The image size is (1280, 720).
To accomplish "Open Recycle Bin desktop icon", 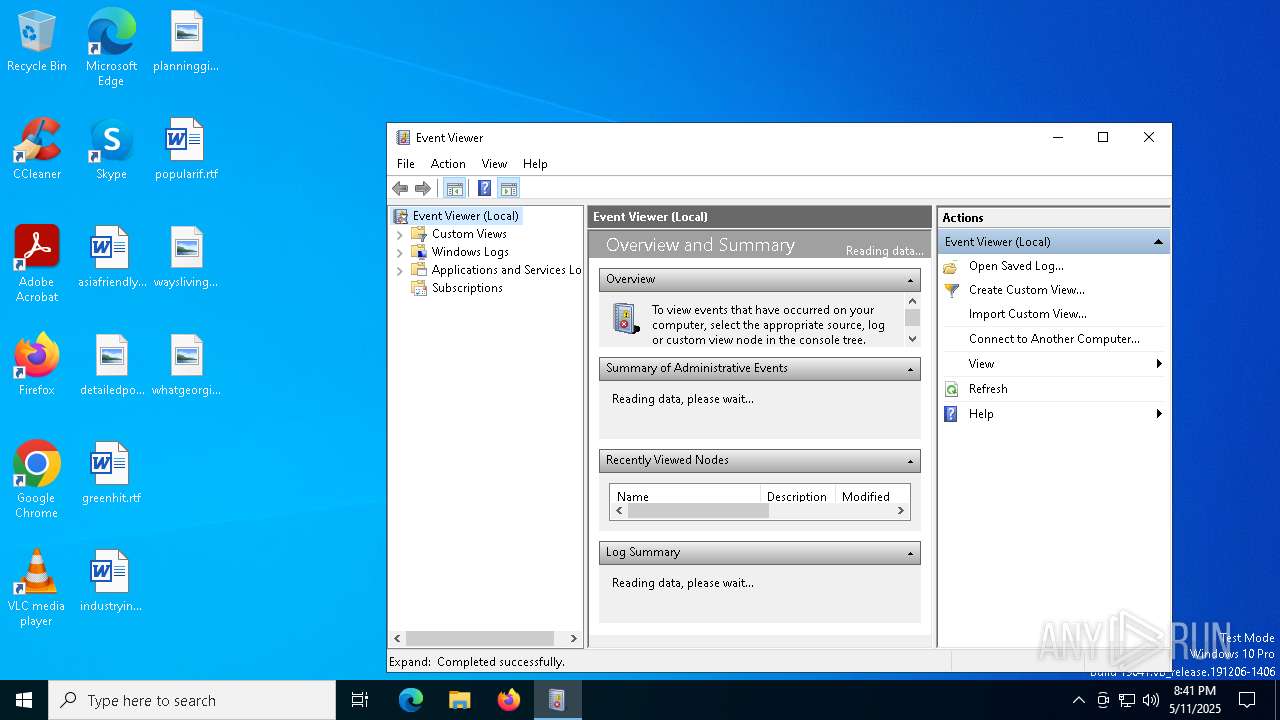I will [37, 42].
